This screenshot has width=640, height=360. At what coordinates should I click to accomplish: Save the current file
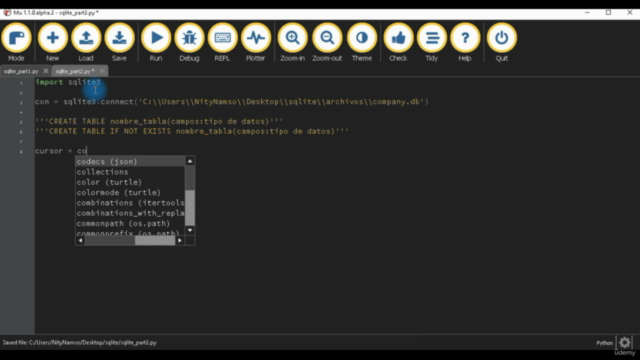(x=119, y=42)
